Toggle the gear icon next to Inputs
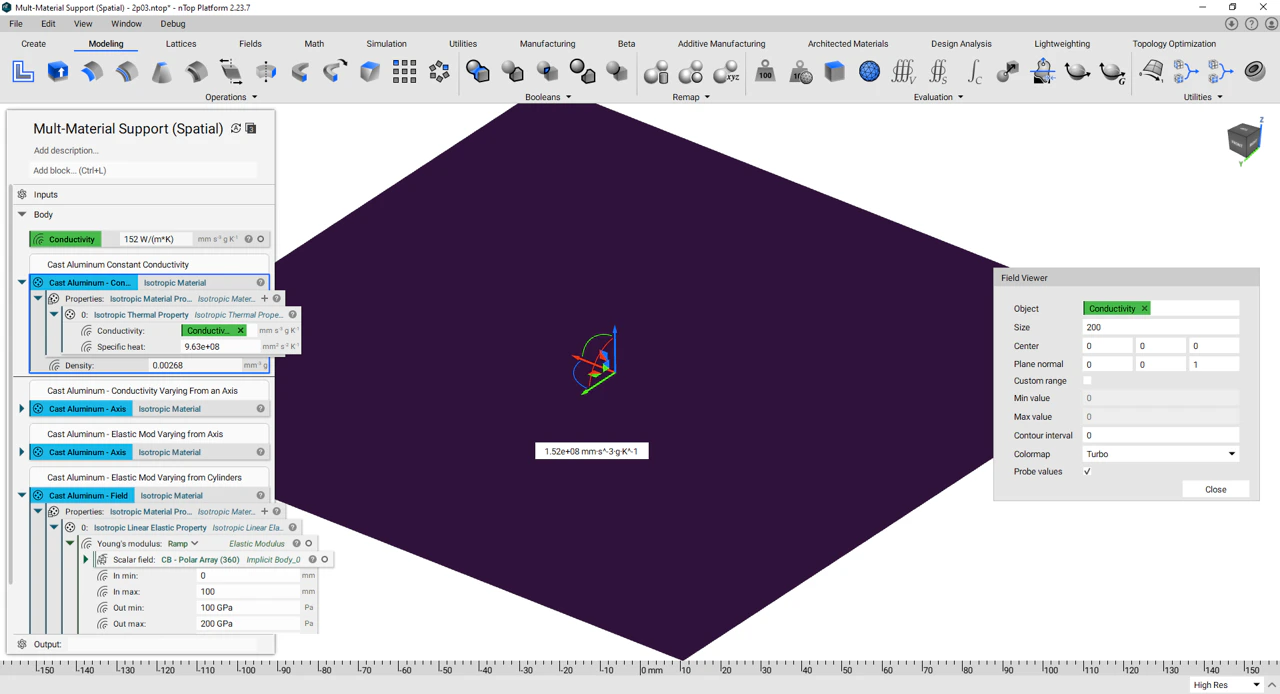This screenshot has width=1280, height=694. click(x=22, y=194)
